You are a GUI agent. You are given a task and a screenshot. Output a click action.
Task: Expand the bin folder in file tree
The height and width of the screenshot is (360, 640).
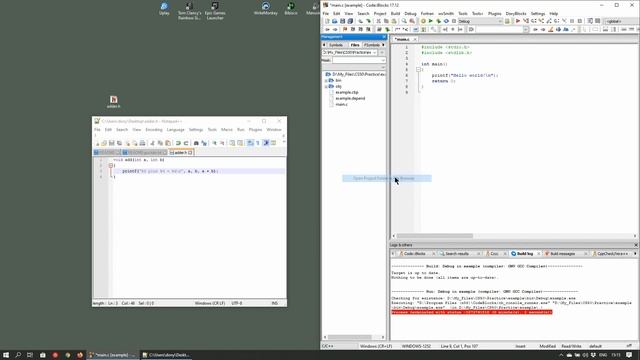click(x=326, y=81)
